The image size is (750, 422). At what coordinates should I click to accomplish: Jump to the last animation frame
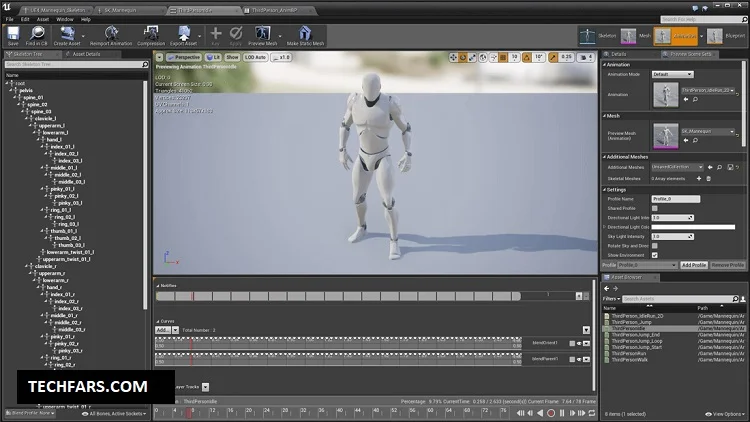pyautogui.click(x=582, y=413)
